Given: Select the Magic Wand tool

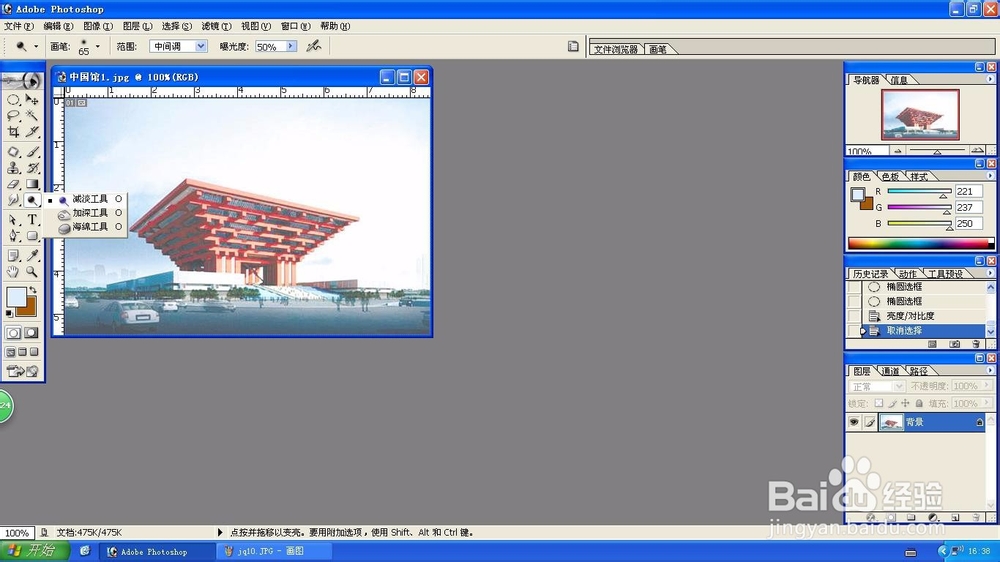Looking at the screenshot, I should [32, 116].
